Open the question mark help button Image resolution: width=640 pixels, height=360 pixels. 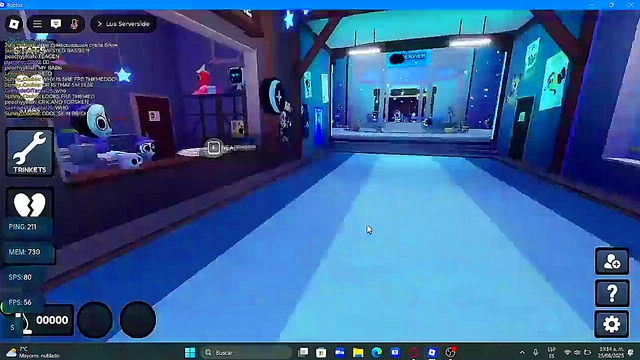point(612,293)
